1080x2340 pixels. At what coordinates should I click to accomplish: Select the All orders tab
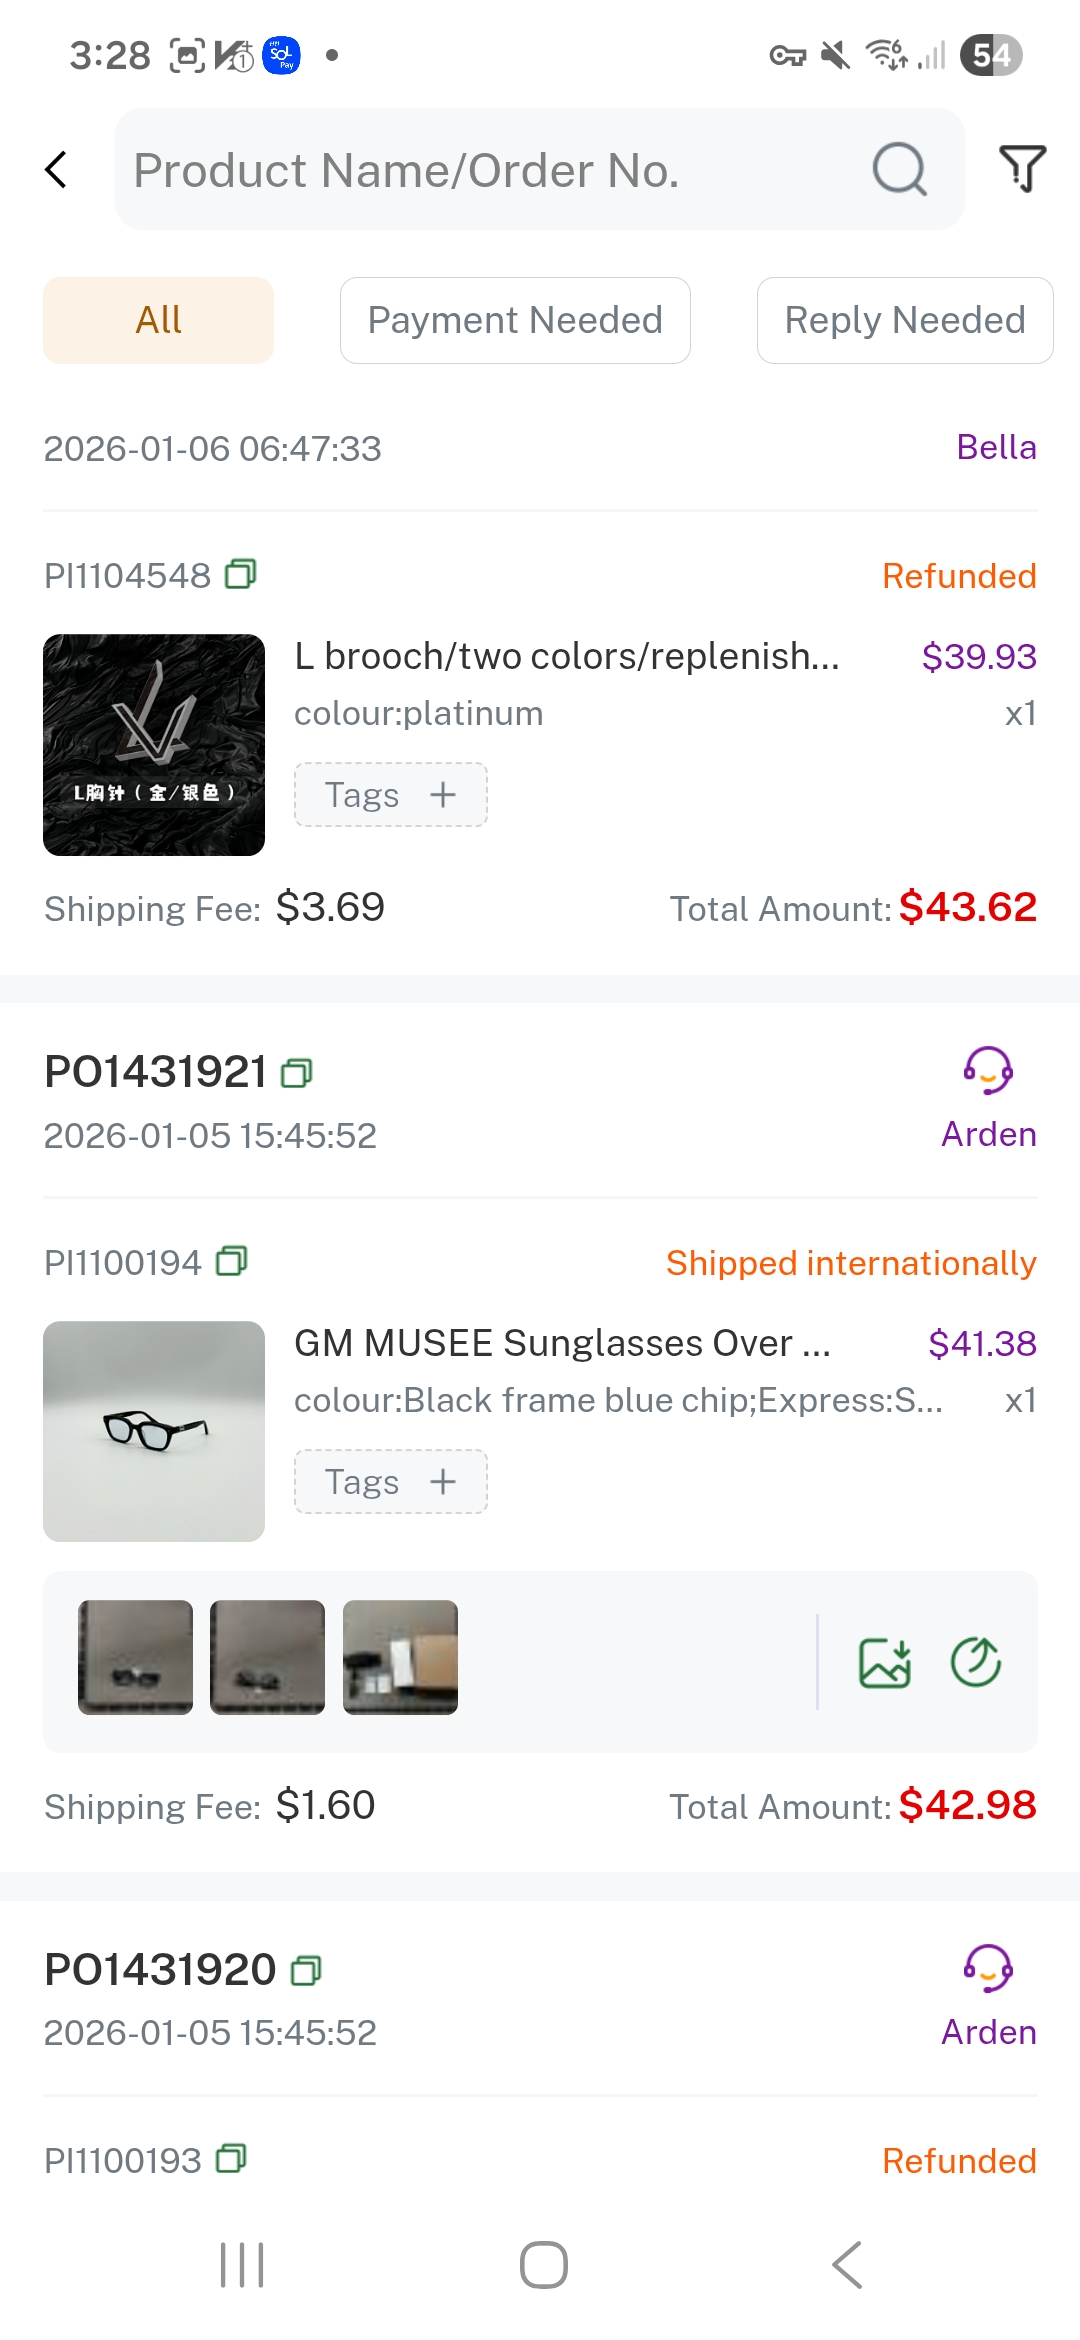[x=158, y=320]
